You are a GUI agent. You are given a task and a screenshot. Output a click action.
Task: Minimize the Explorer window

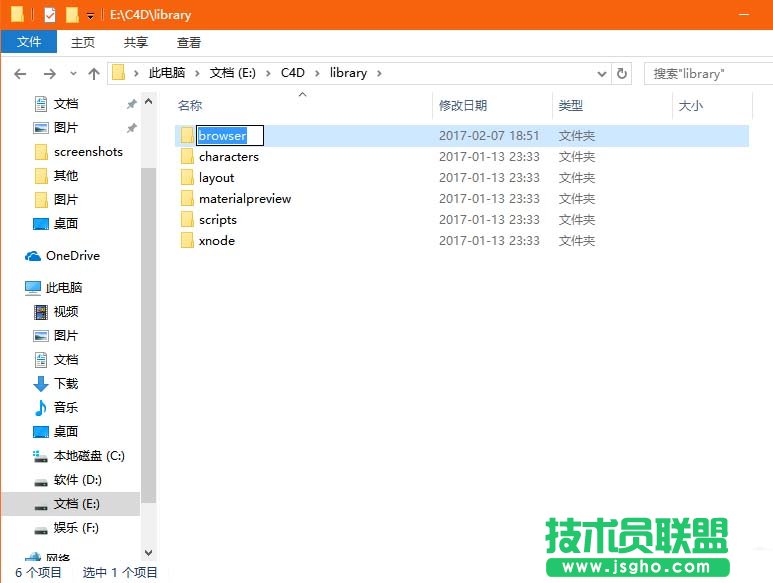coord(744,15)
